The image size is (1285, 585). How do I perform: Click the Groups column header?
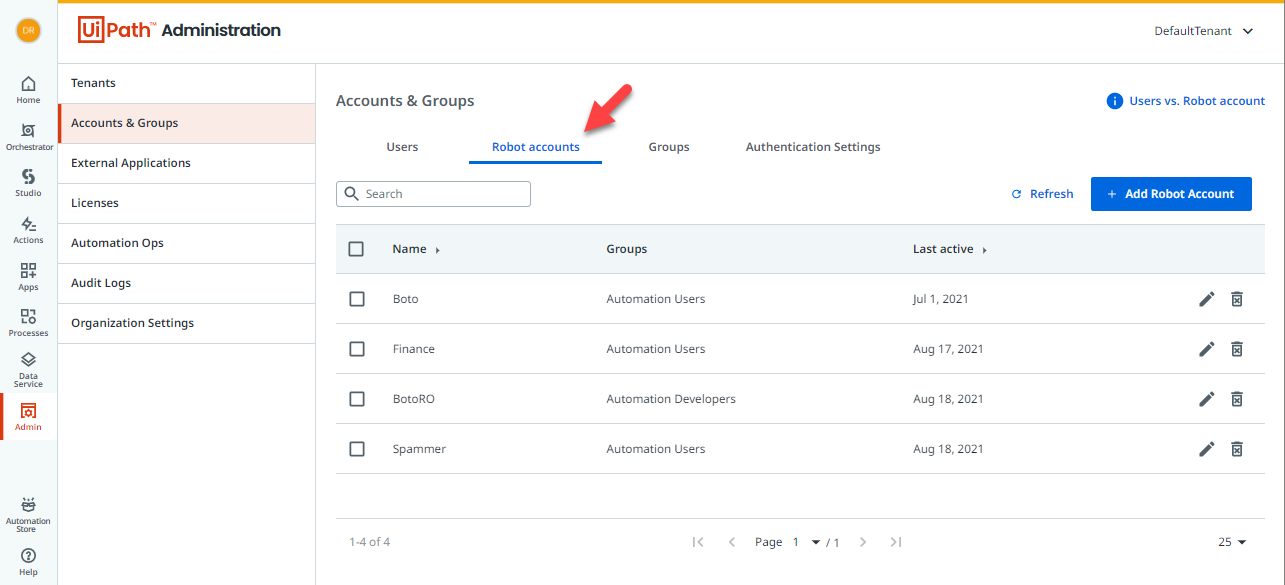pos(627,249)
